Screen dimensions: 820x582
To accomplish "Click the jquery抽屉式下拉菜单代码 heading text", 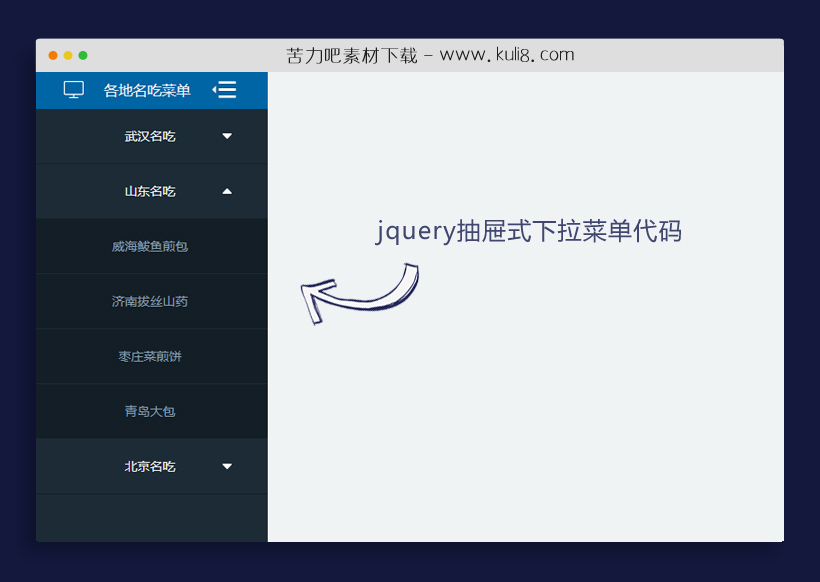I will tap(530, 231).
